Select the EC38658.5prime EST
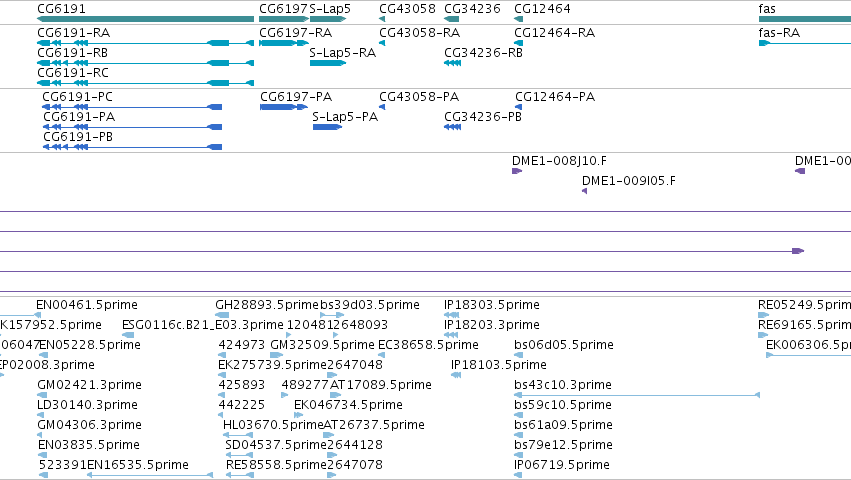 tap(380, 355)
